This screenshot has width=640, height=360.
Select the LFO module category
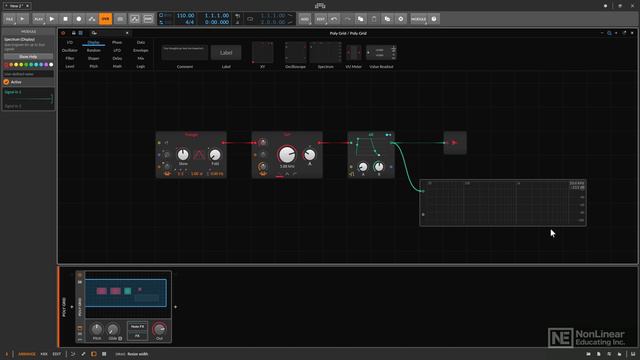point(117,50)
